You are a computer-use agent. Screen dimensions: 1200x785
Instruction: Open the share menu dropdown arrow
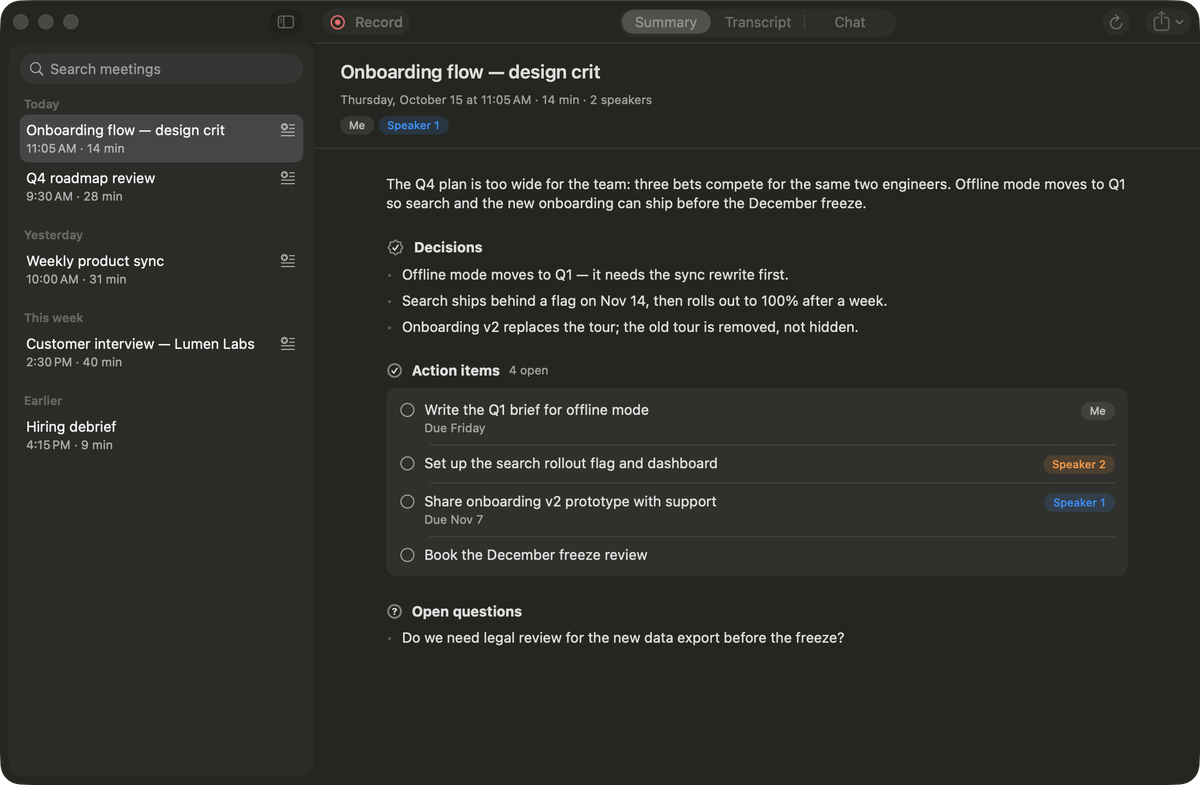pyautogui.click(x=1180, y=22)
